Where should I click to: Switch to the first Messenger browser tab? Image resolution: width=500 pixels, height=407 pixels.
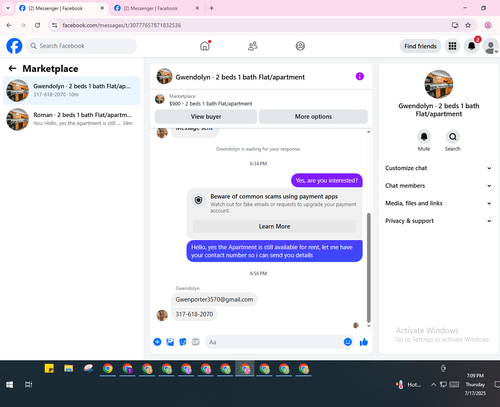[x=62, y=8]
